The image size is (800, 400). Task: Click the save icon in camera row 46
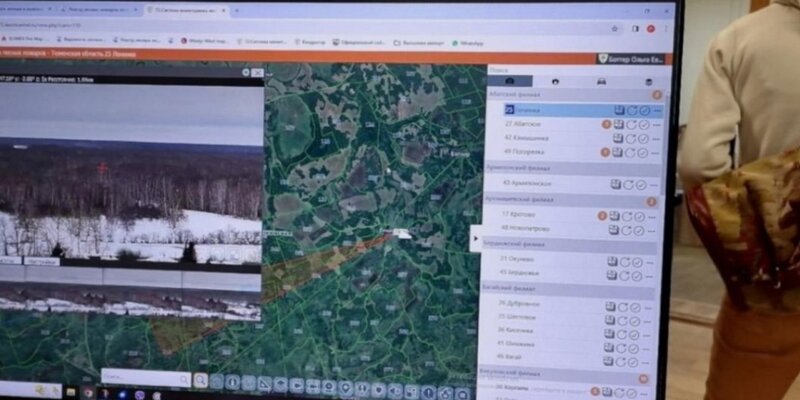coord(608,361)
